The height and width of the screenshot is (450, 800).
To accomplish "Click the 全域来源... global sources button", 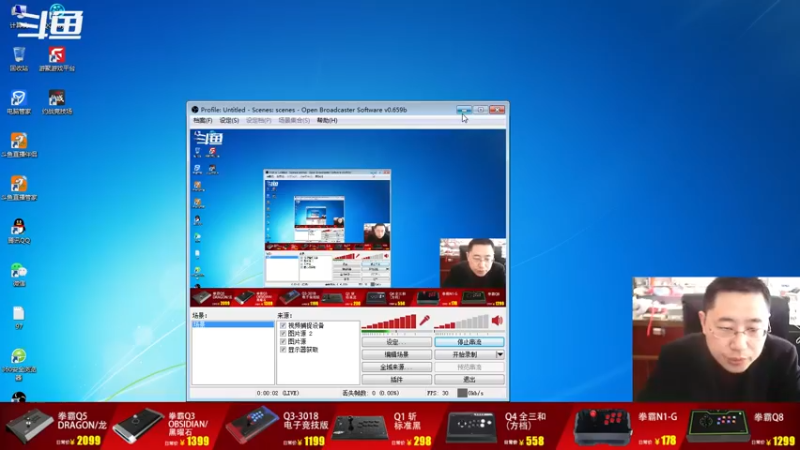I will (x=396, y=367).
